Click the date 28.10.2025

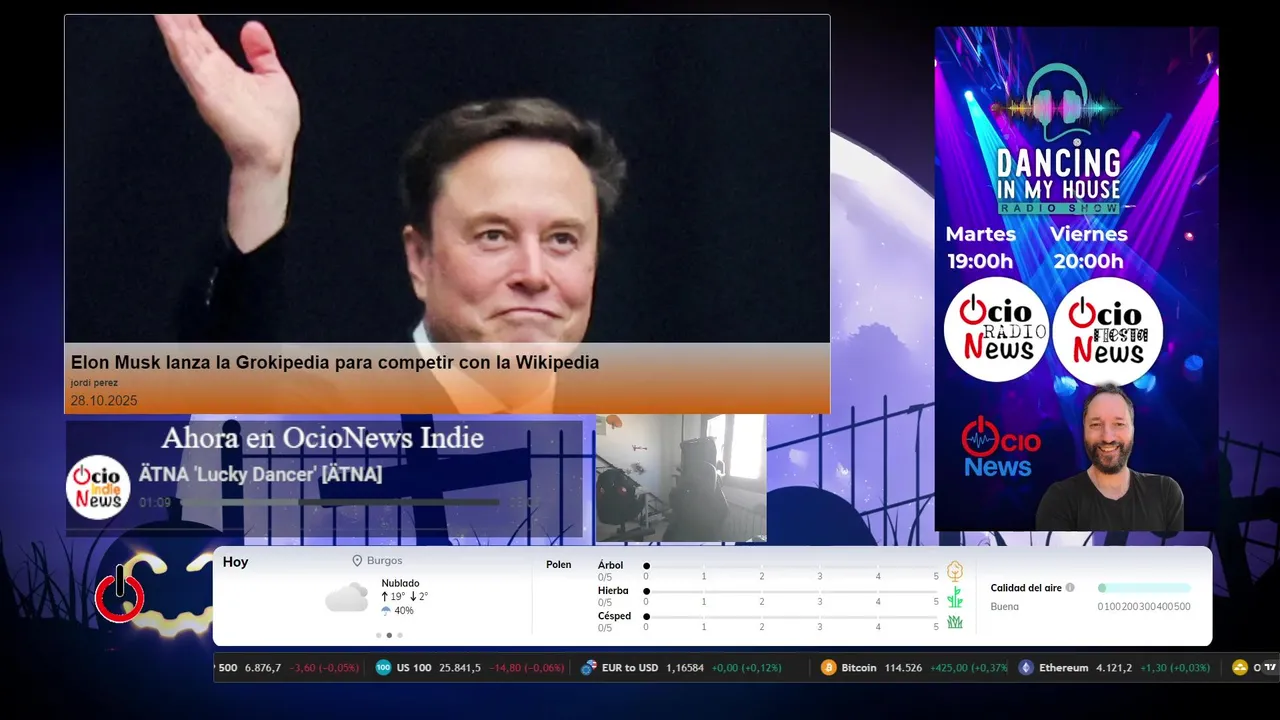point(104,401)
